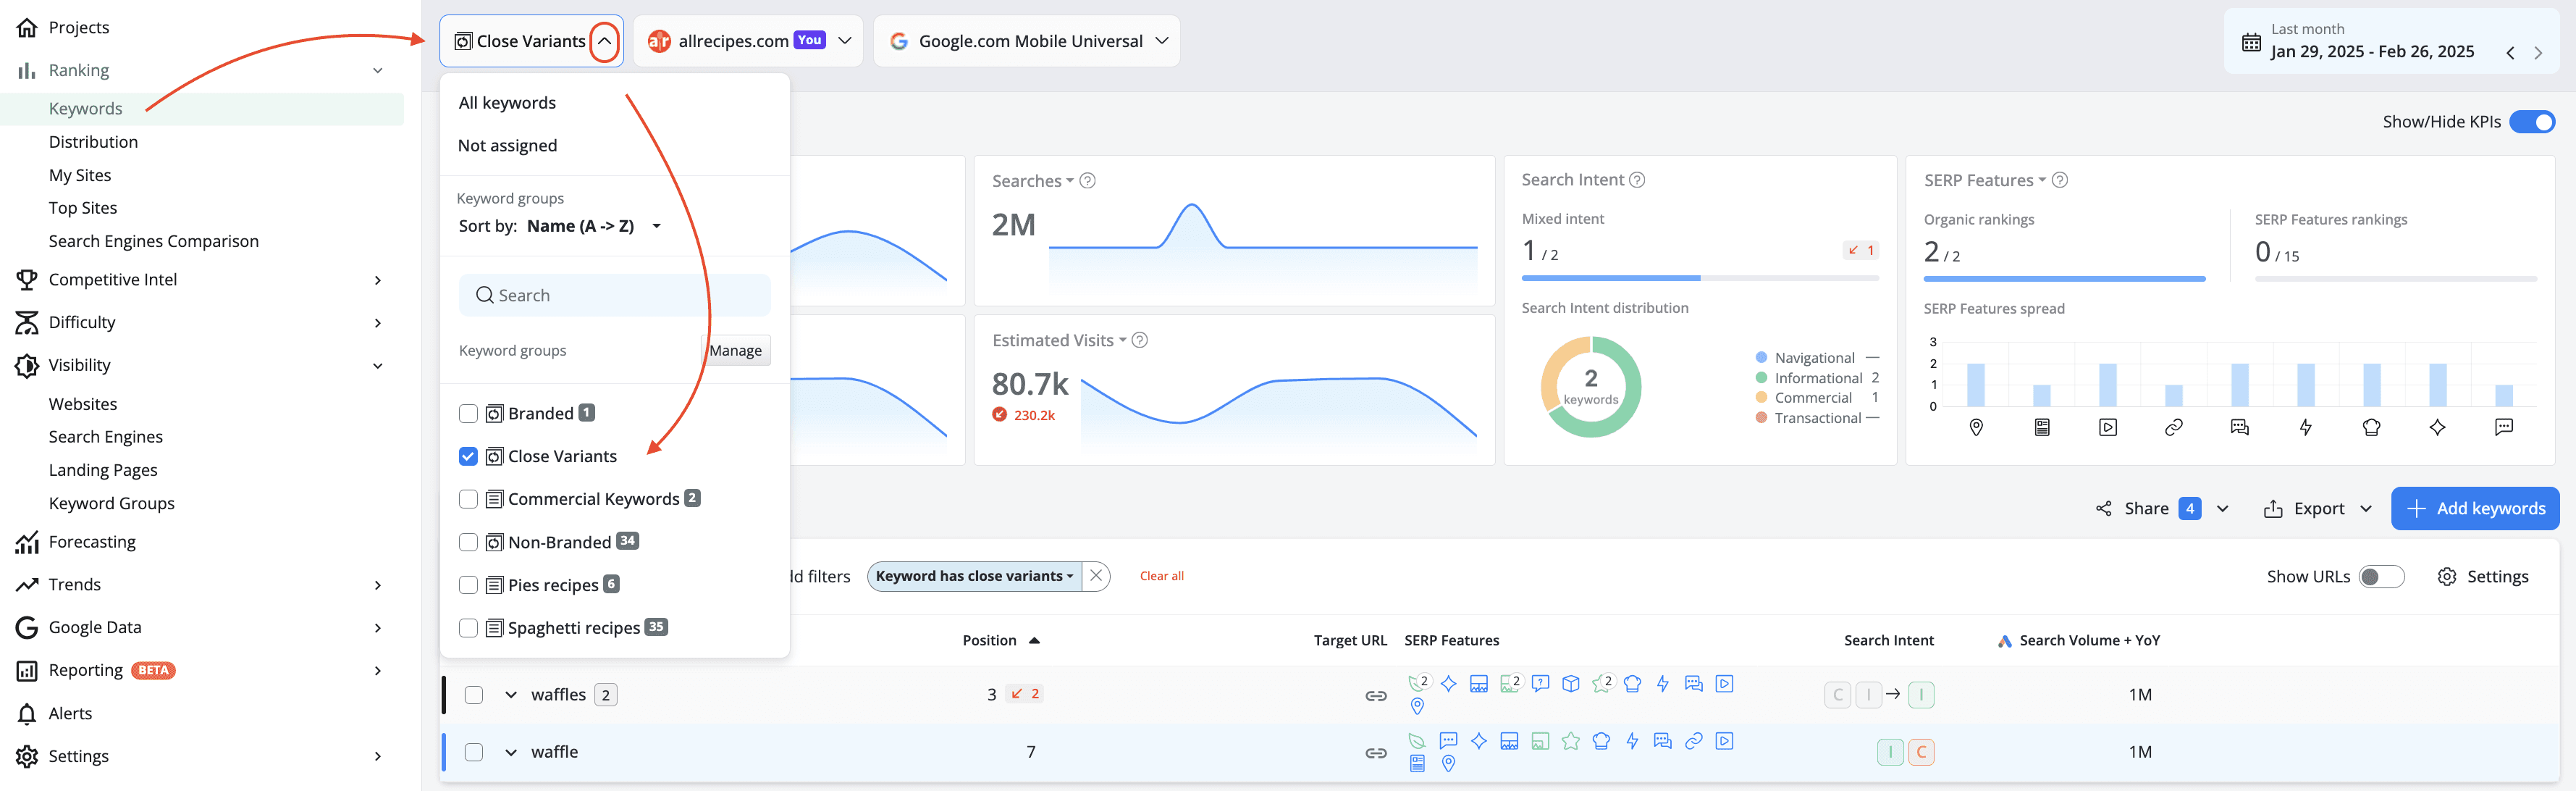Select All keywords in the menu
This screenshot has width=2576, height=791.
click(x=507, y=103)
